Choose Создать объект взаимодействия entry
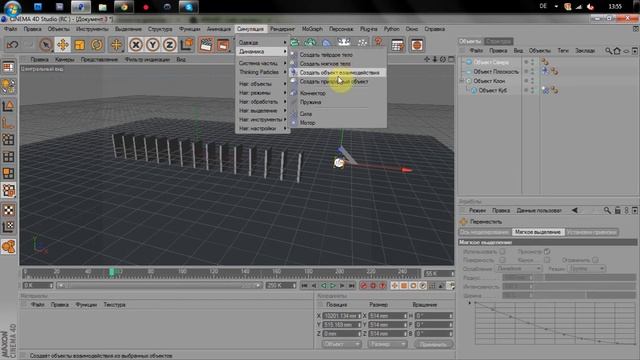 pyautogui.click(x=339, y=73)
